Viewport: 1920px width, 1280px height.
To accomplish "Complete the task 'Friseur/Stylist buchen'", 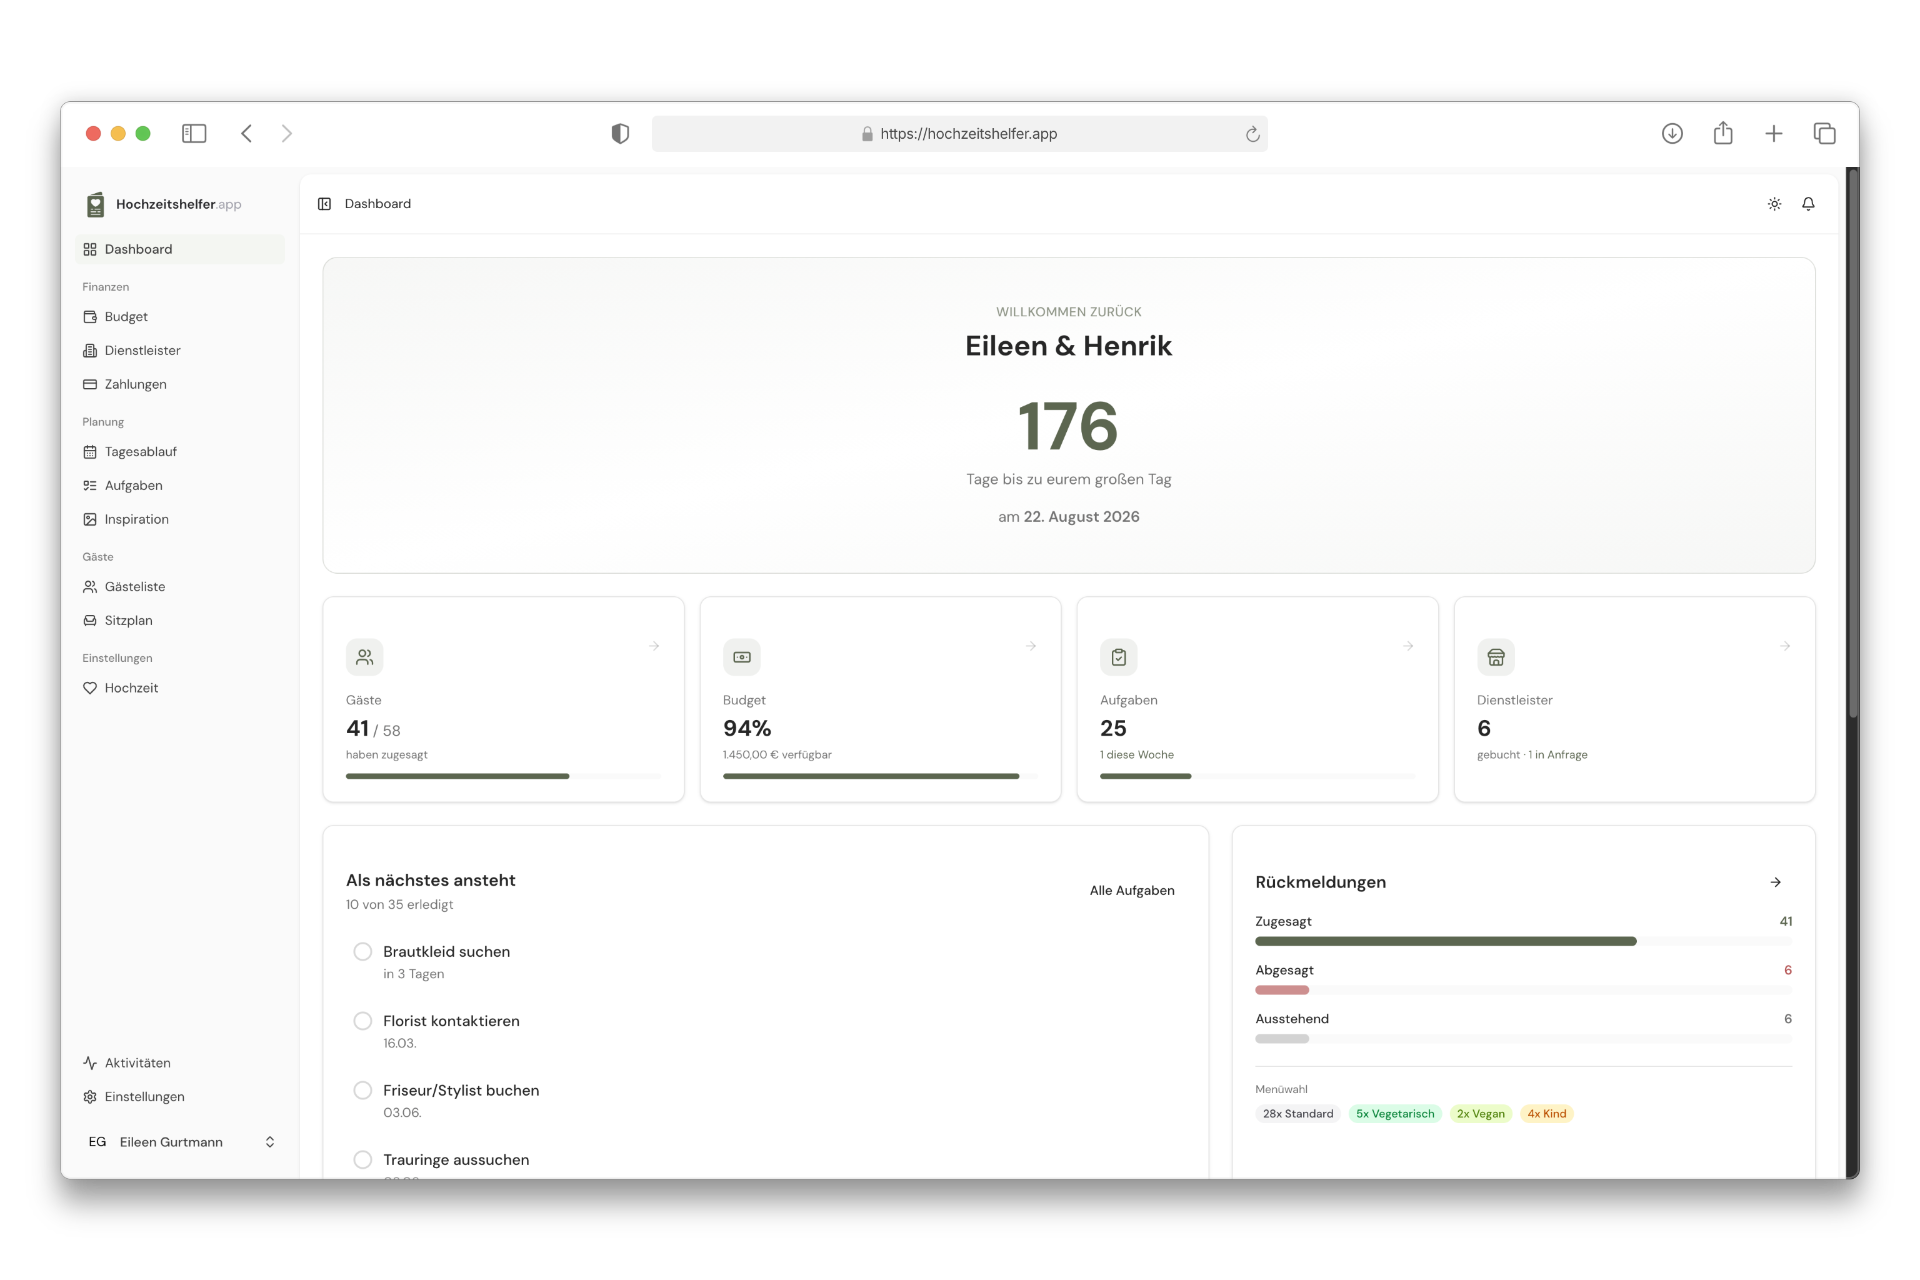I will pos(362,1090).
